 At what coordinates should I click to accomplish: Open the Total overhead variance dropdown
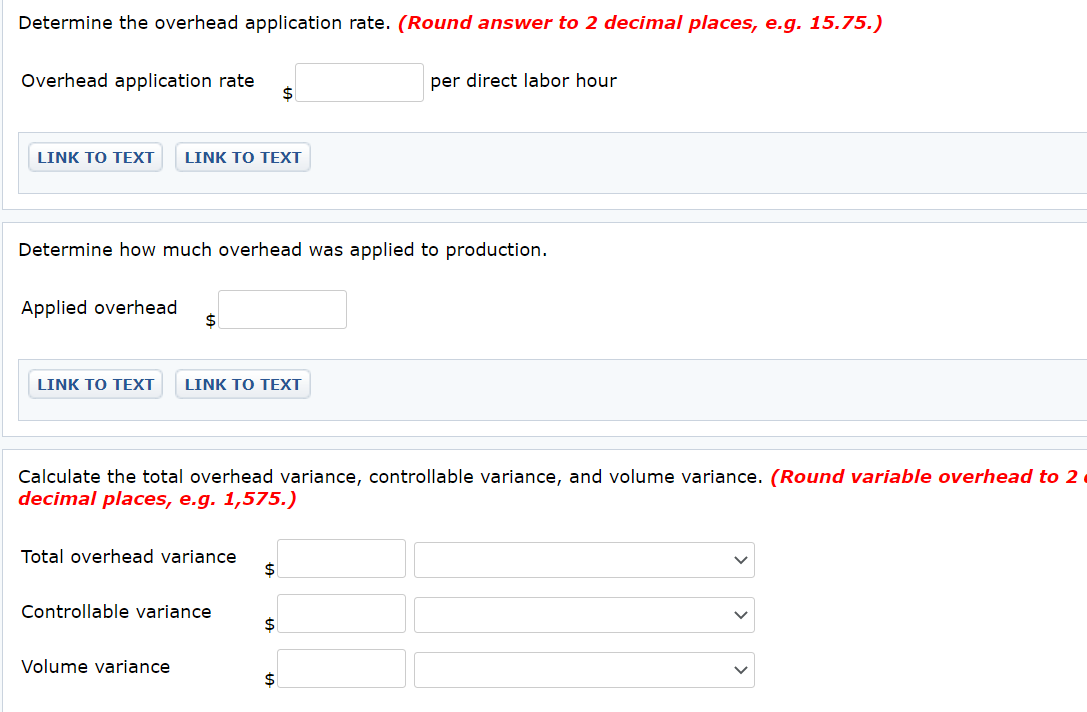(x=583, y=560)
